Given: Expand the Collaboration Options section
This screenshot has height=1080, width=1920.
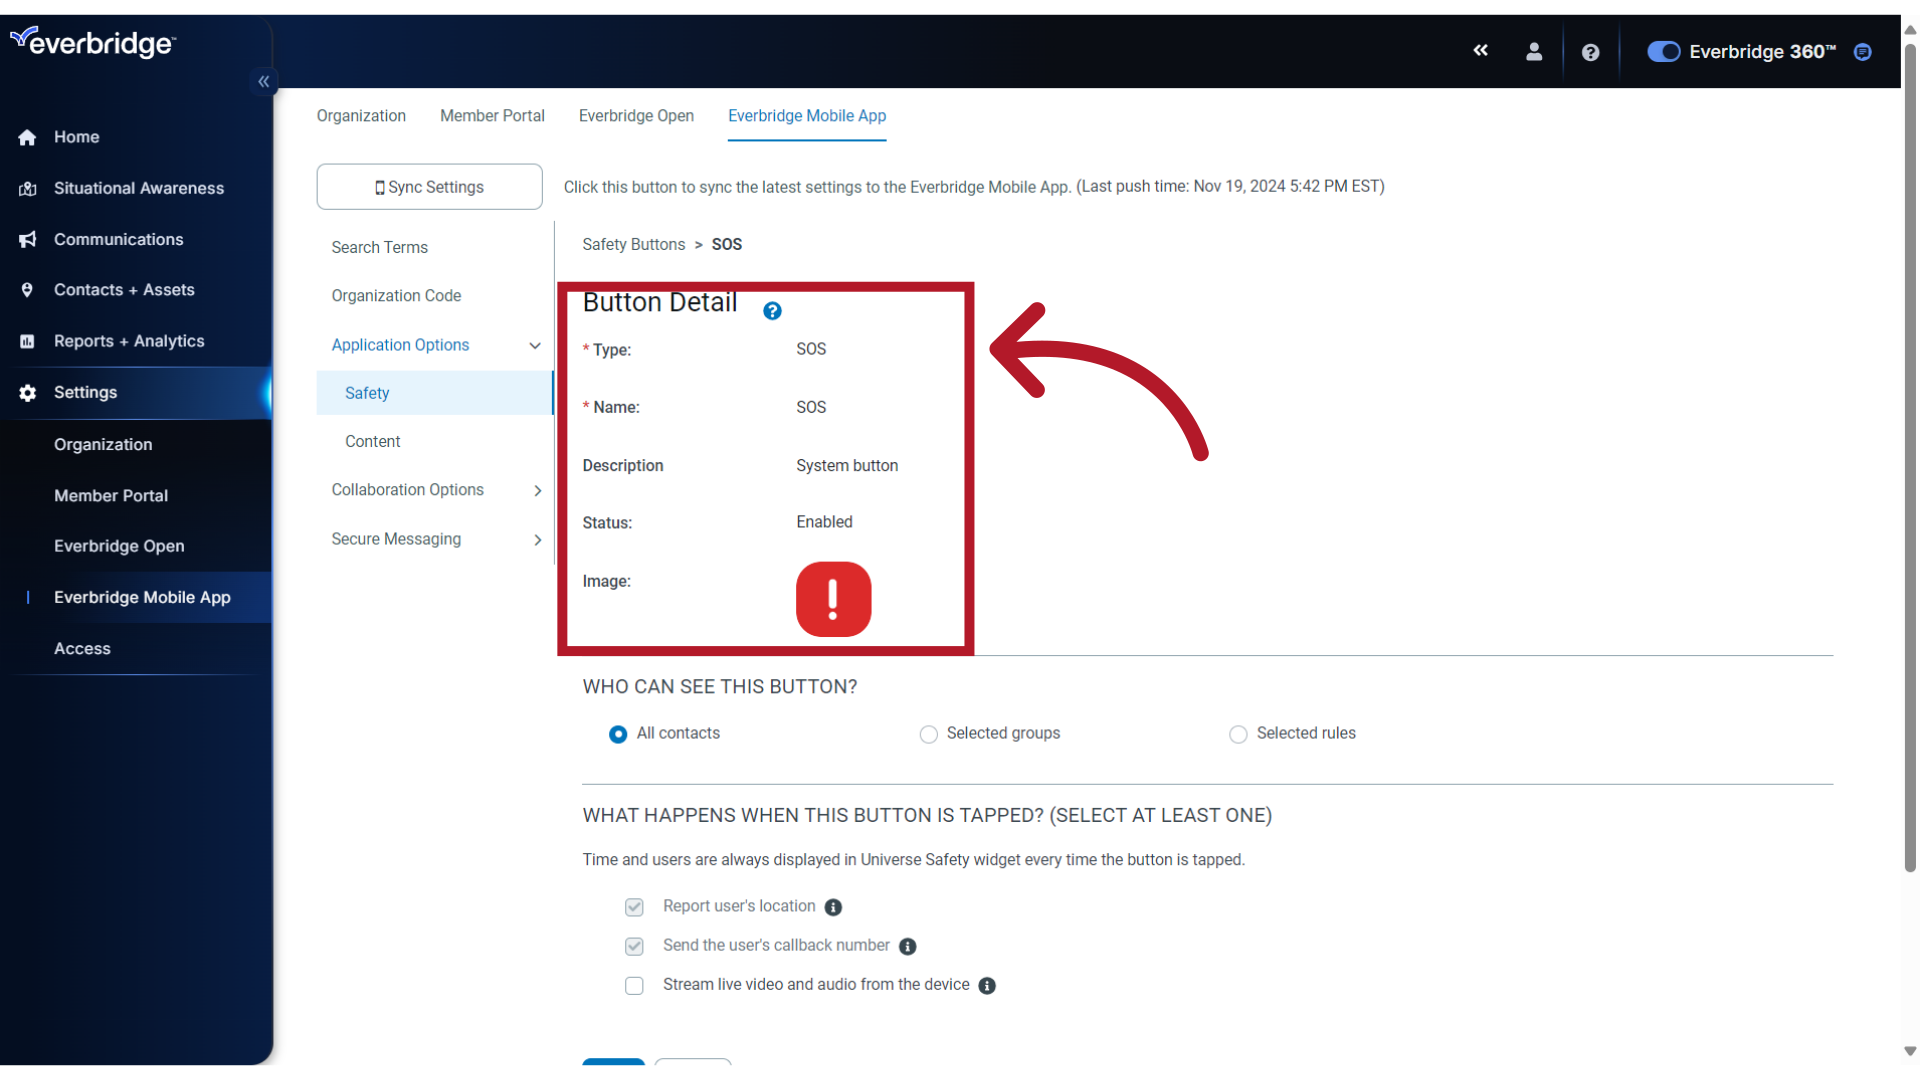Looking at the screenshot, I should pyautogui.click(x=407, y=489).
